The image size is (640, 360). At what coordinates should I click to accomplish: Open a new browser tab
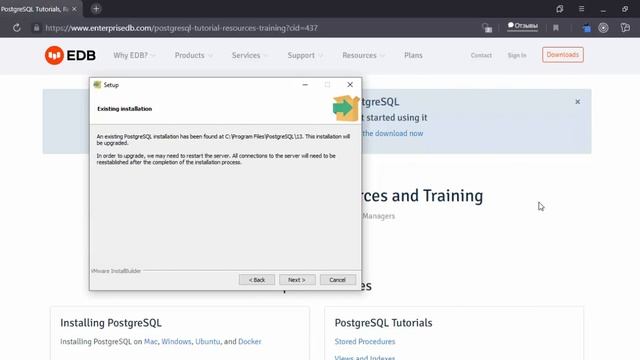(96, 9)
